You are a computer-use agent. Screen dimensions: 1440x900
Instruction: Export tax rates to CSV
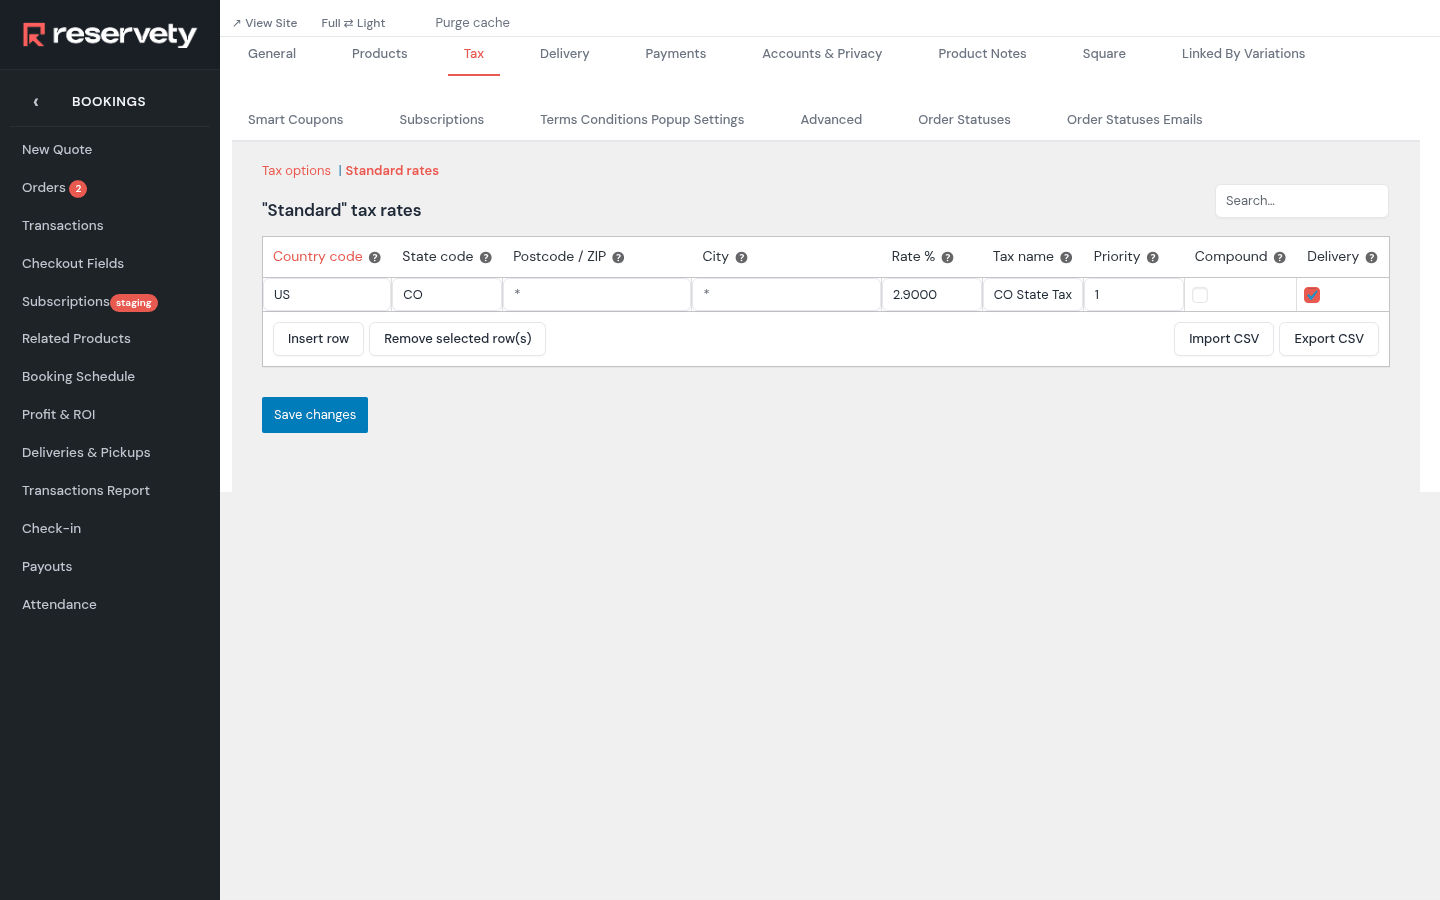1329,339
